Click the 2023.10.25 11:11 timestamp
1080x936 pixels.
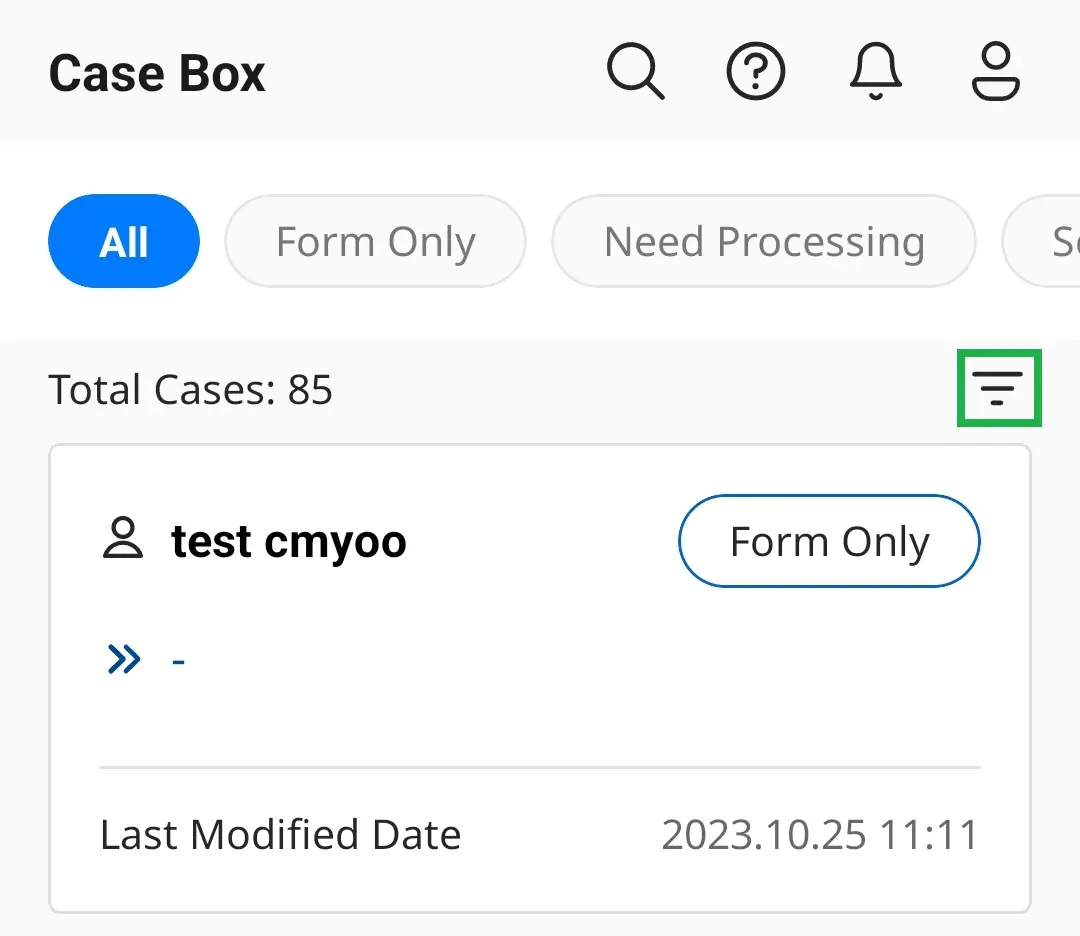point(820,835)
